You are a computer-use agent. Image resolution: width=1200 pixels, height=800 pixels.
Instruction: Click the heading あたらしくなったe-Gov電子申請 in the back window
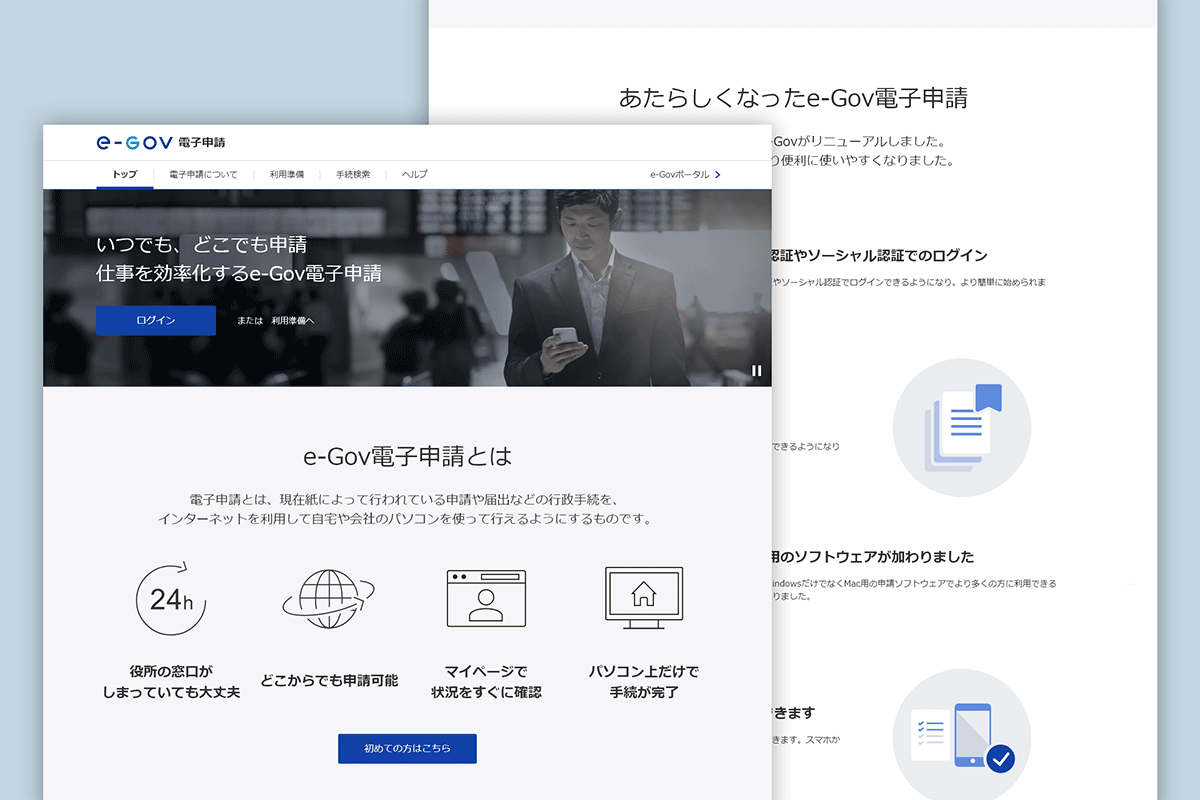point(793,98)
